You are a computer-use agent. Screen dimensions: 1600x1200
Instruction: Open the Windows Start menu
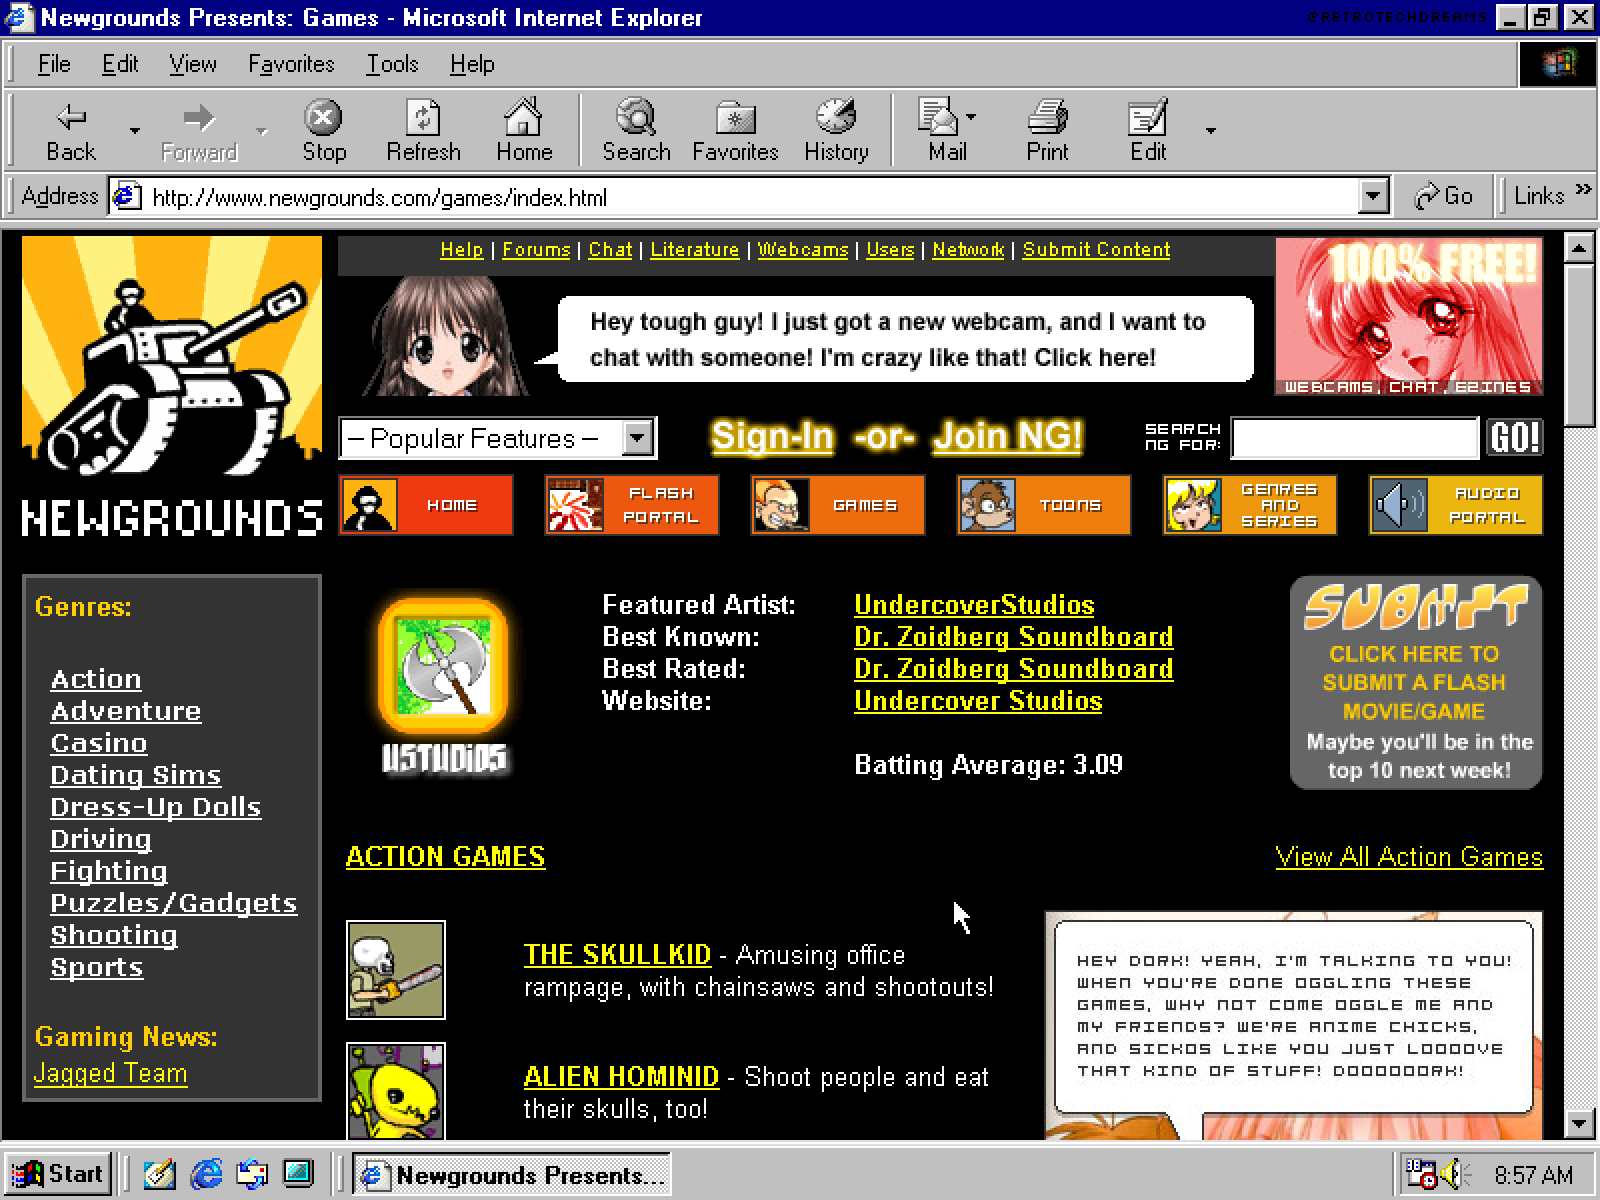click(x=59, y=1174)
